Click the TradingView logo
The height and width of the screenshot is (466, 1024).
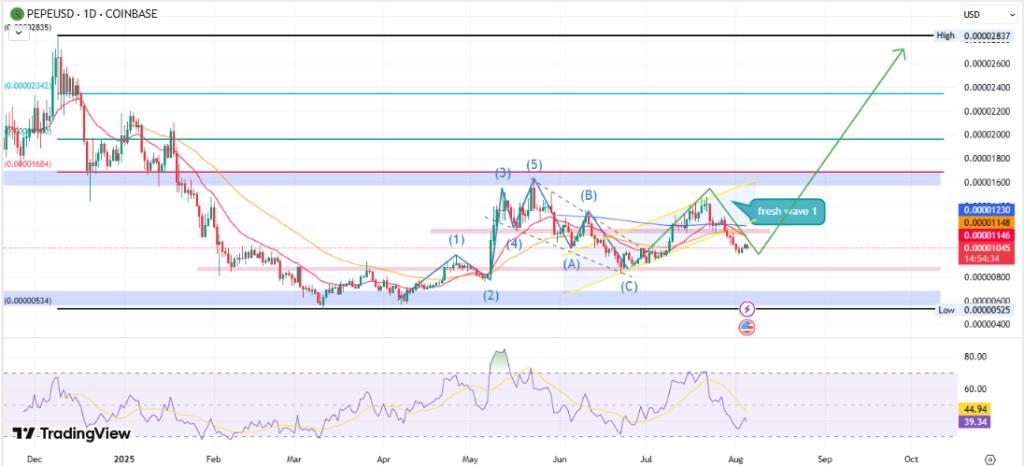tap(72, 433)
